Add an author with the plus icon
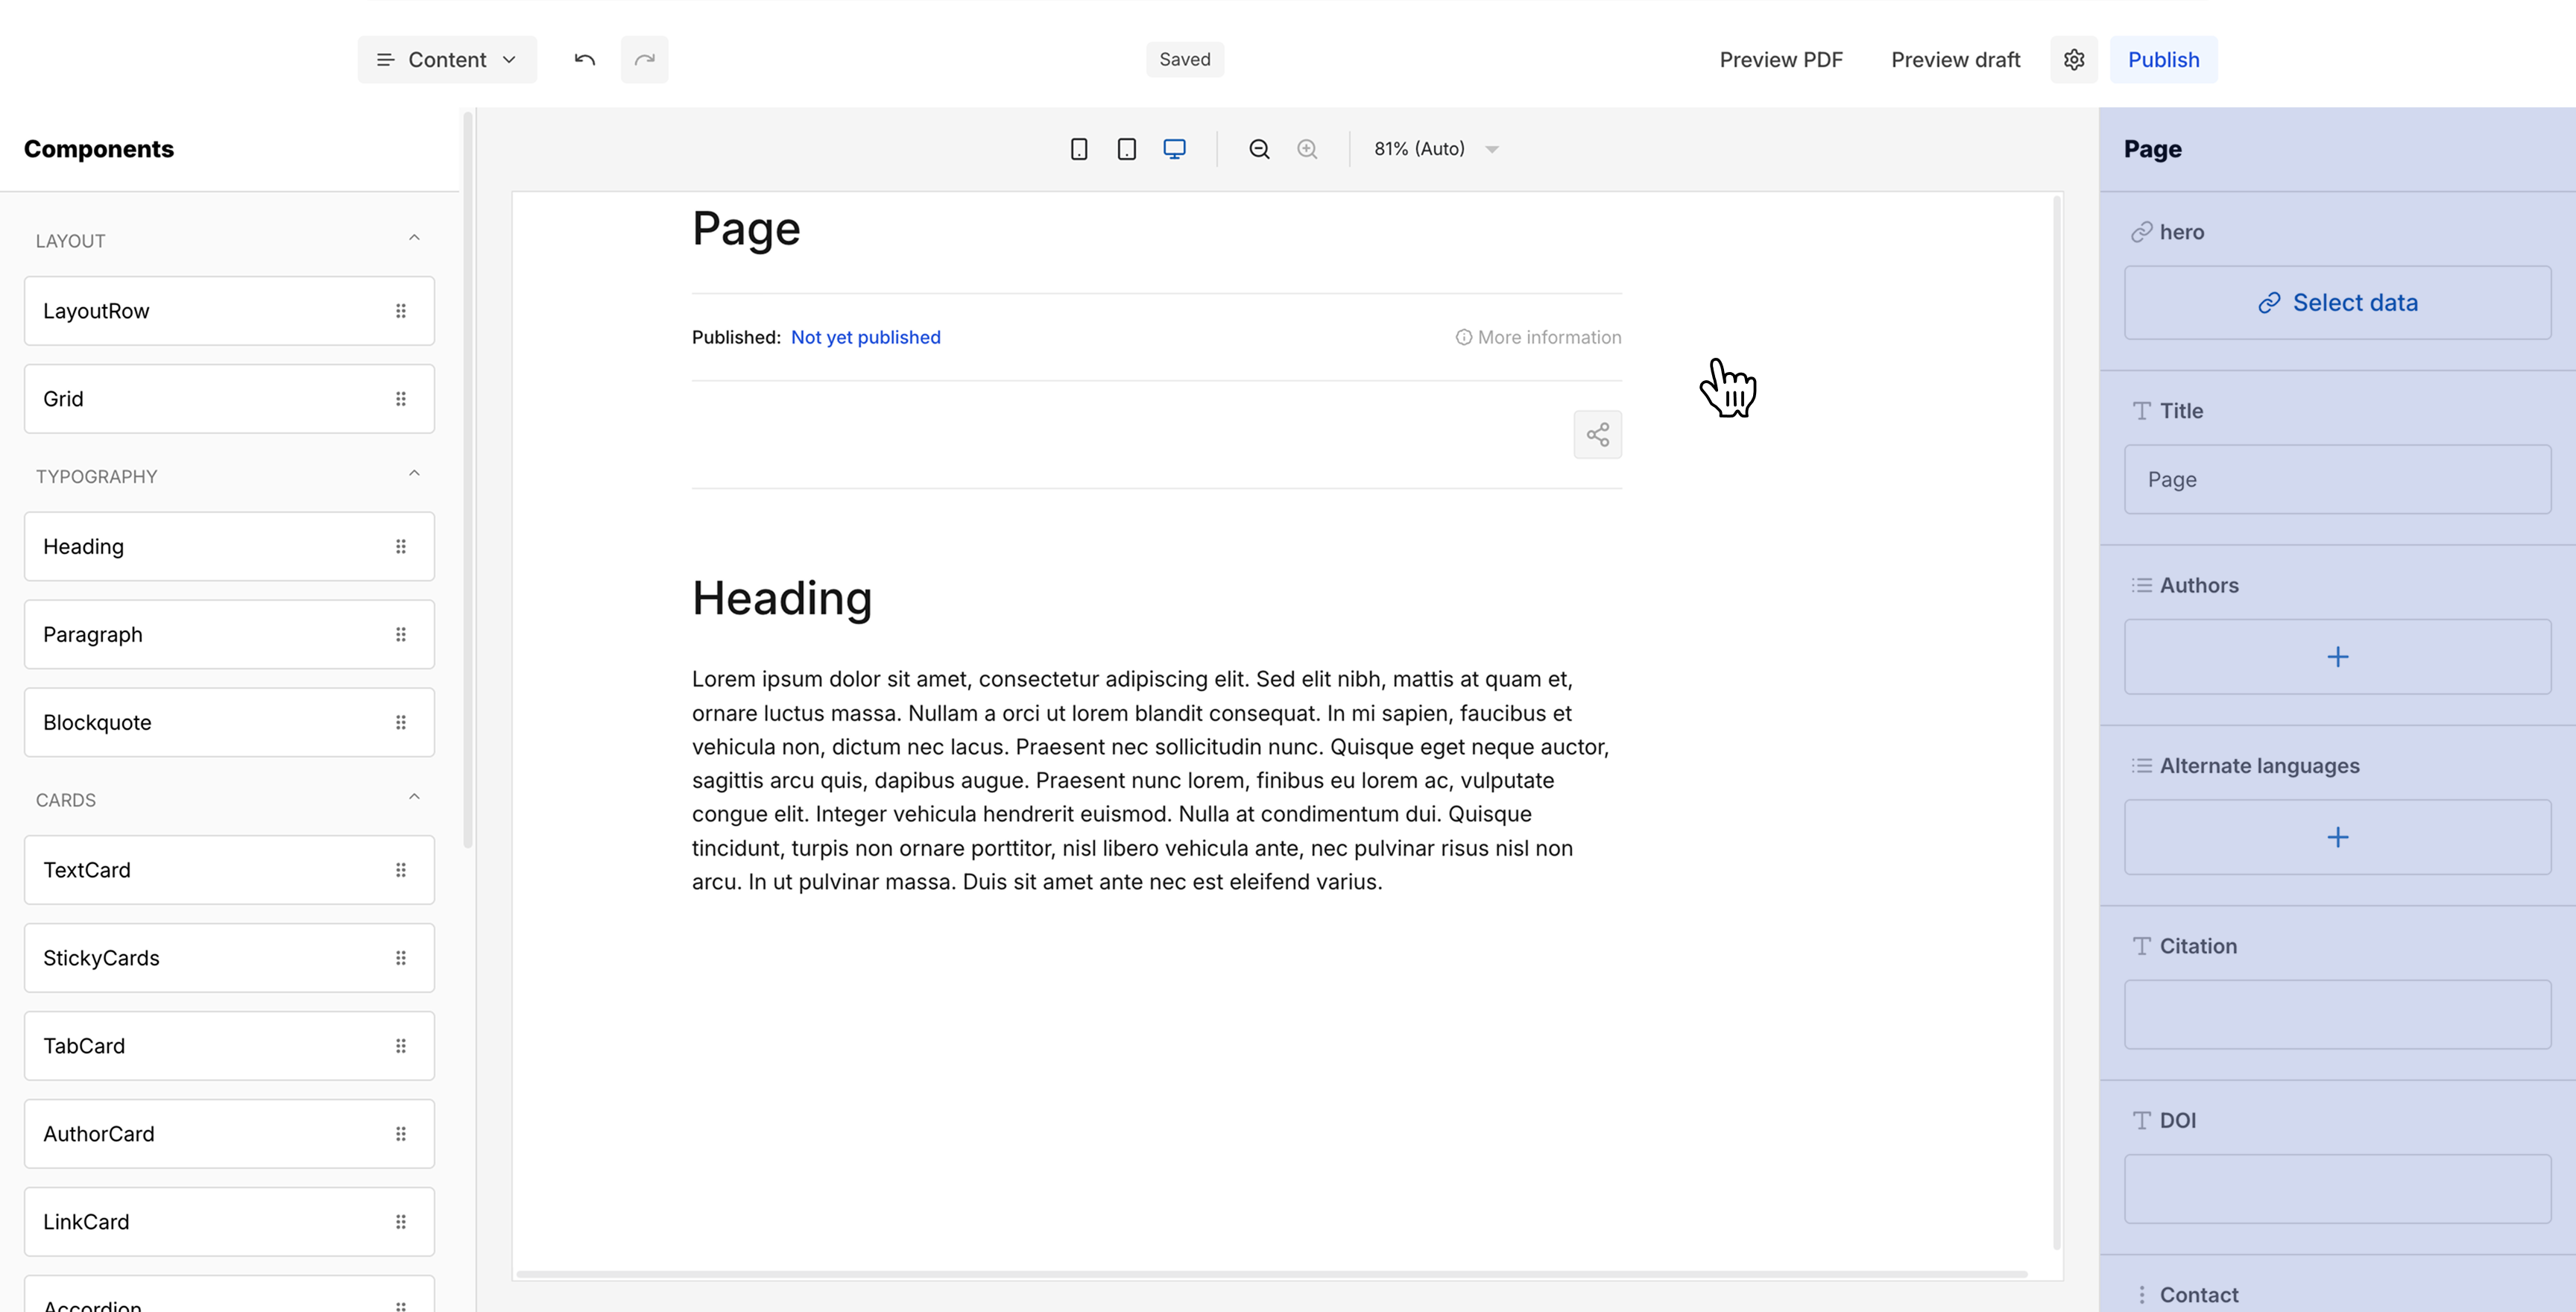The image size is (2576, 1312). coord(2338,657)
